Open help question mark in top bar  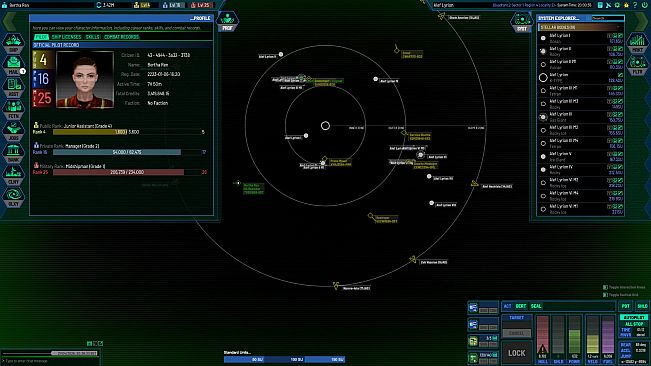click(x=635, y=5)
